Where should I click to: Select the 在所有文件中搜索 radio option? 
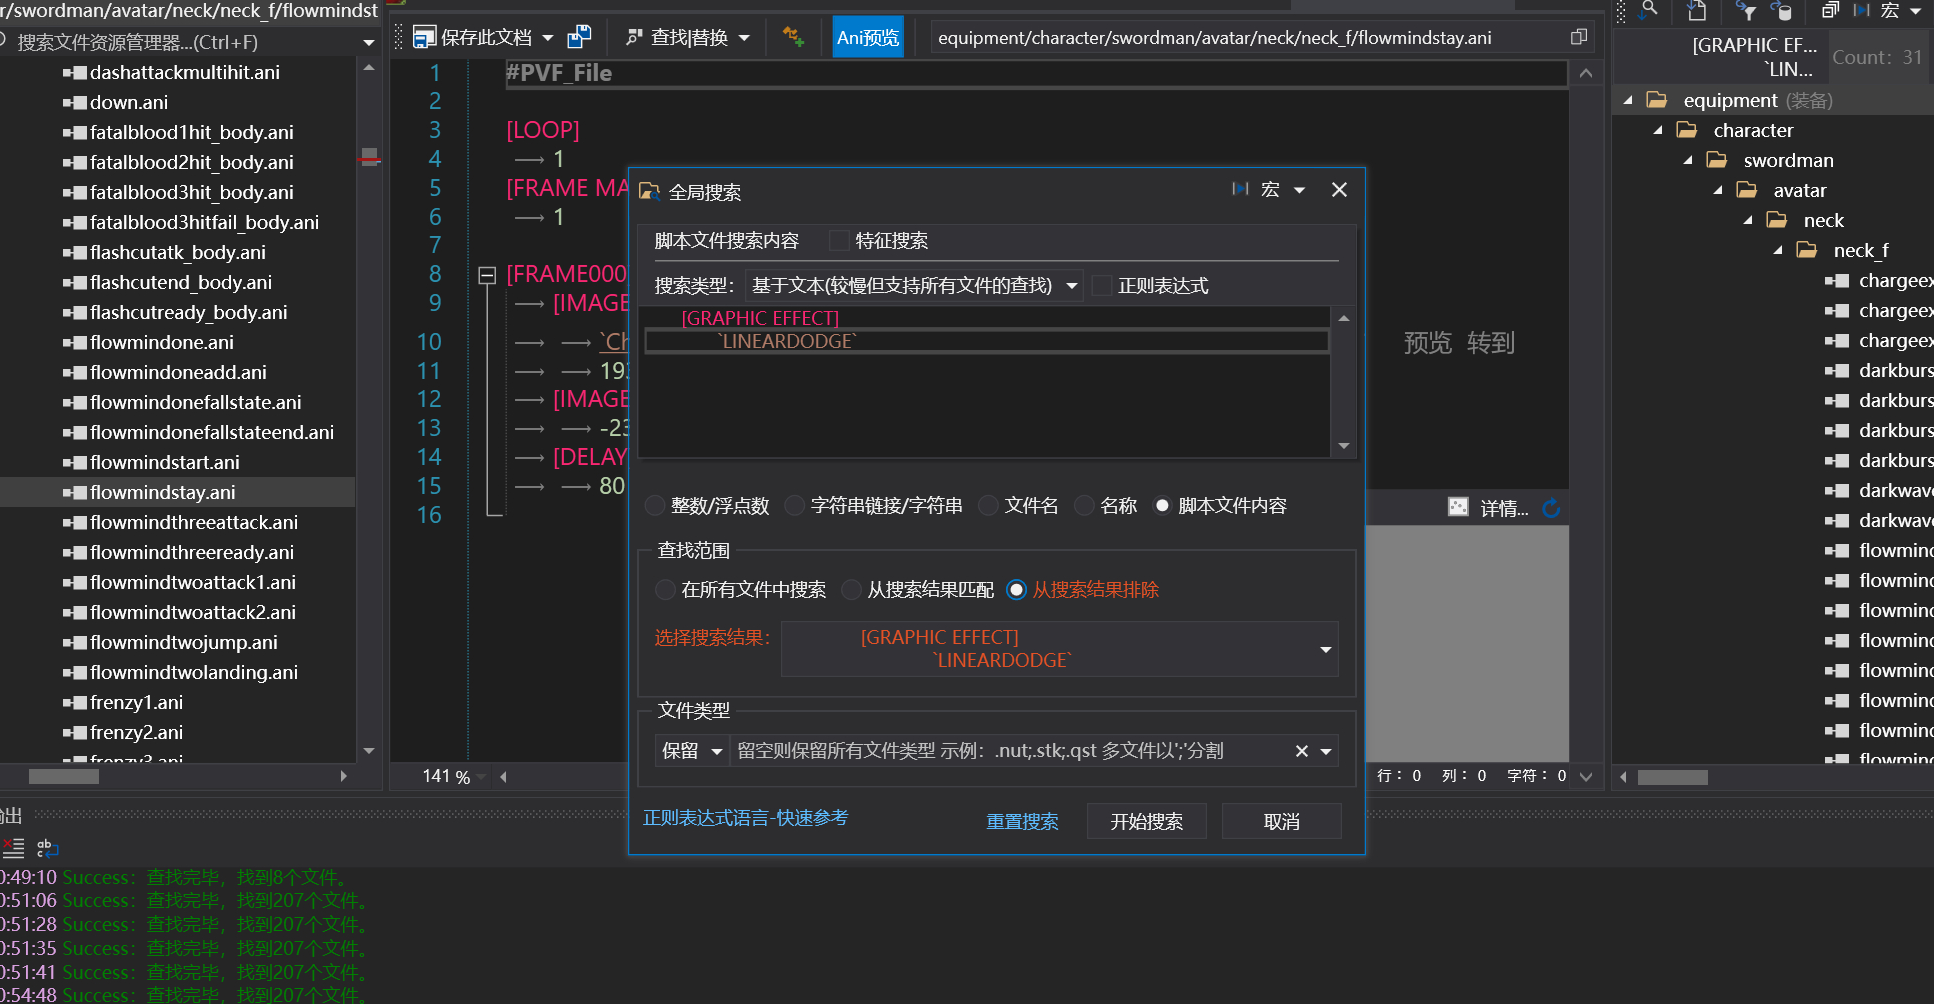tap(665, 590)
